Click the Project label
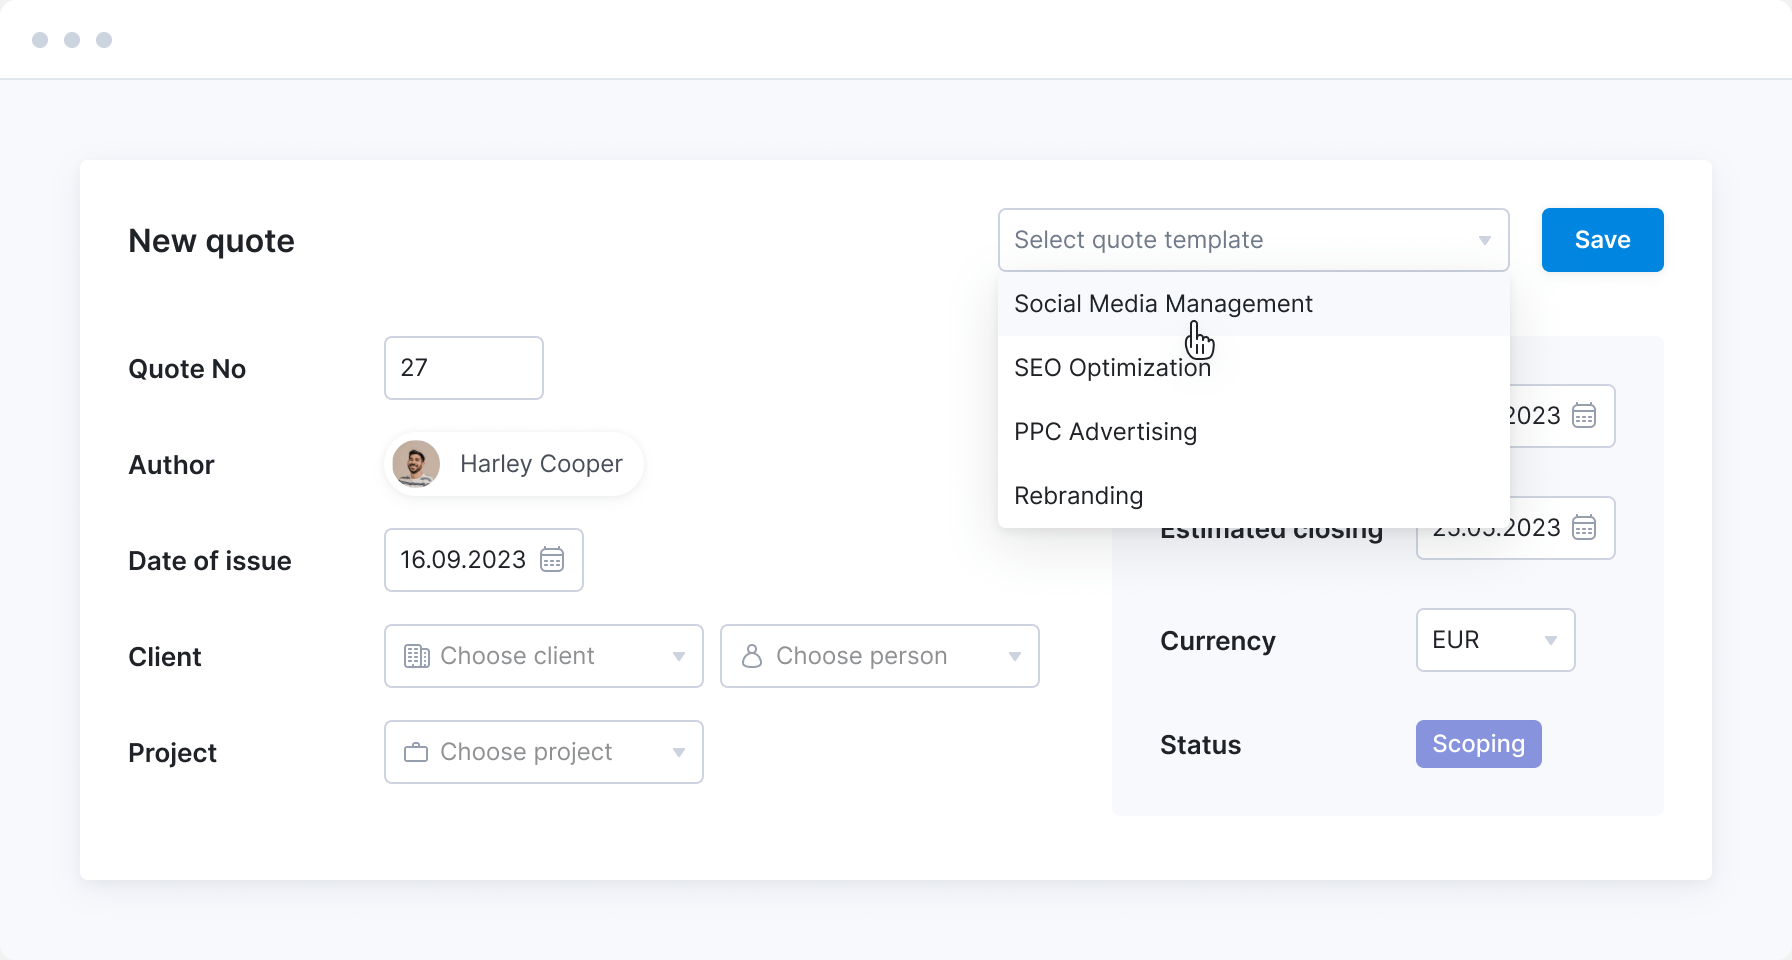The image size is (1792, 960). point(172,753)
